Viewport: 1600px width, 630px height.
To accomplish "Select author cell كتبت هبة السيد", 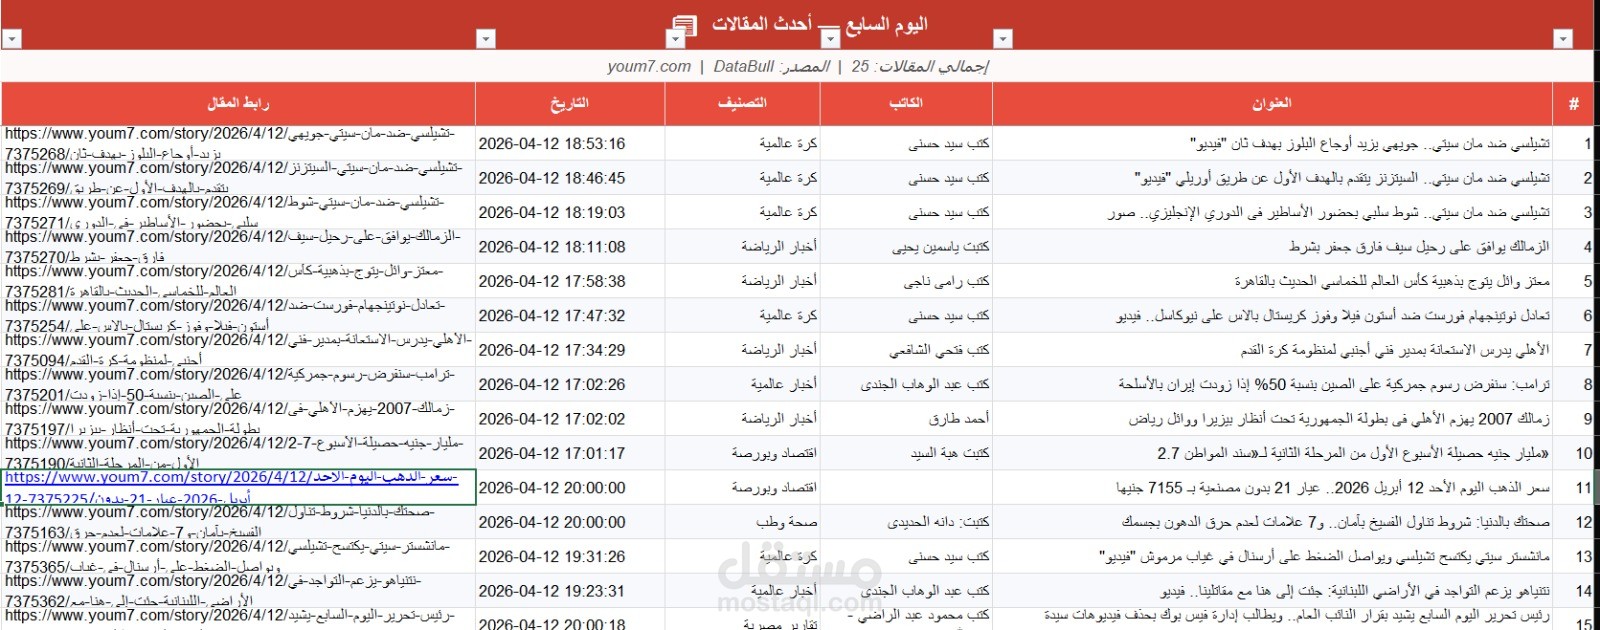I will [x=906, y=453].
